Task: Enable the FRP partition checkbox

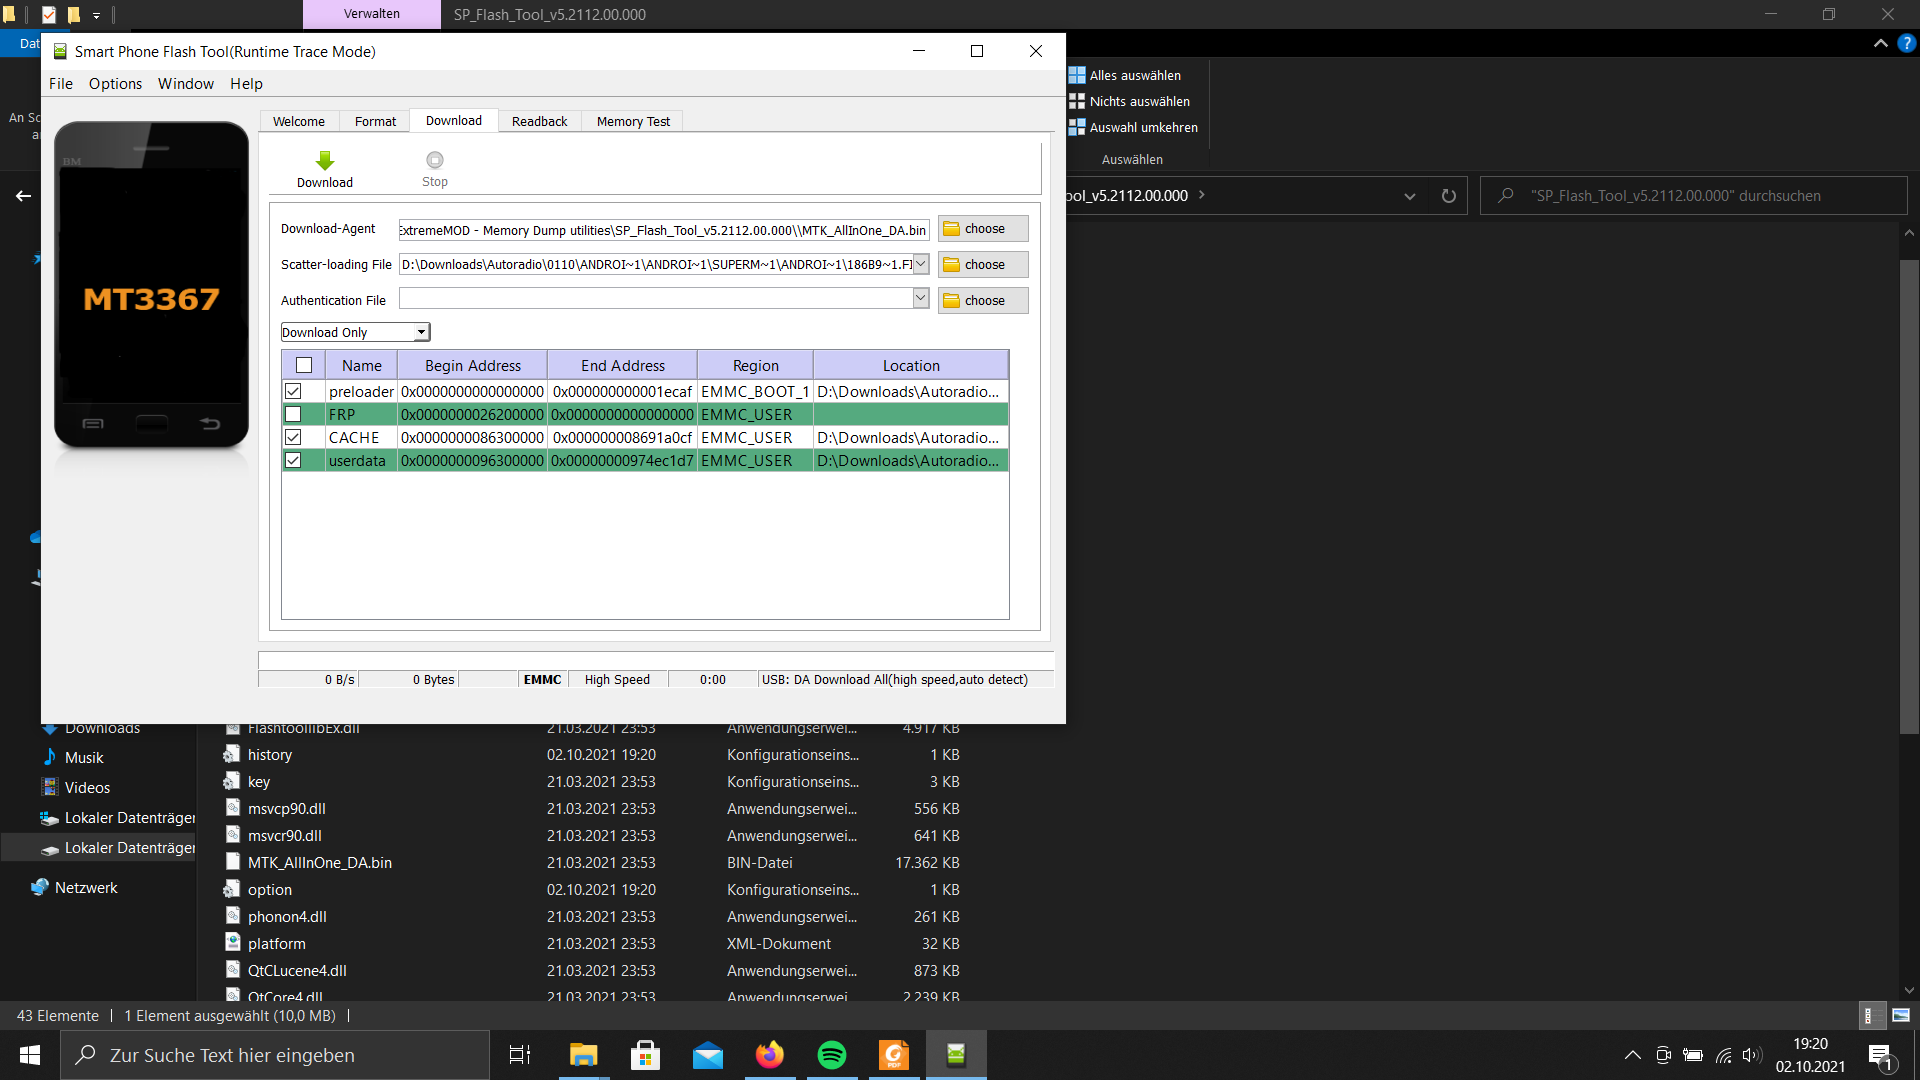Action: pos(293,415)
